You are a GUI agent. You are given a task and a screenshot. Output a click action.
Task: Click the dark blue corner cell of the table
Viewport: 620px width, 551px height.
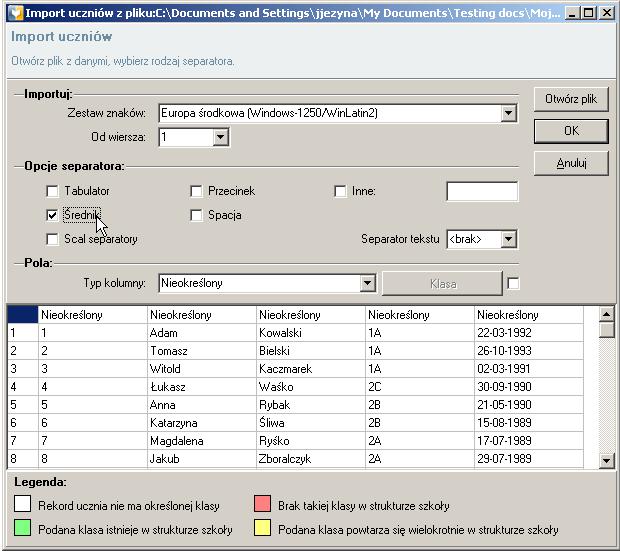click(x=23, y=315)
